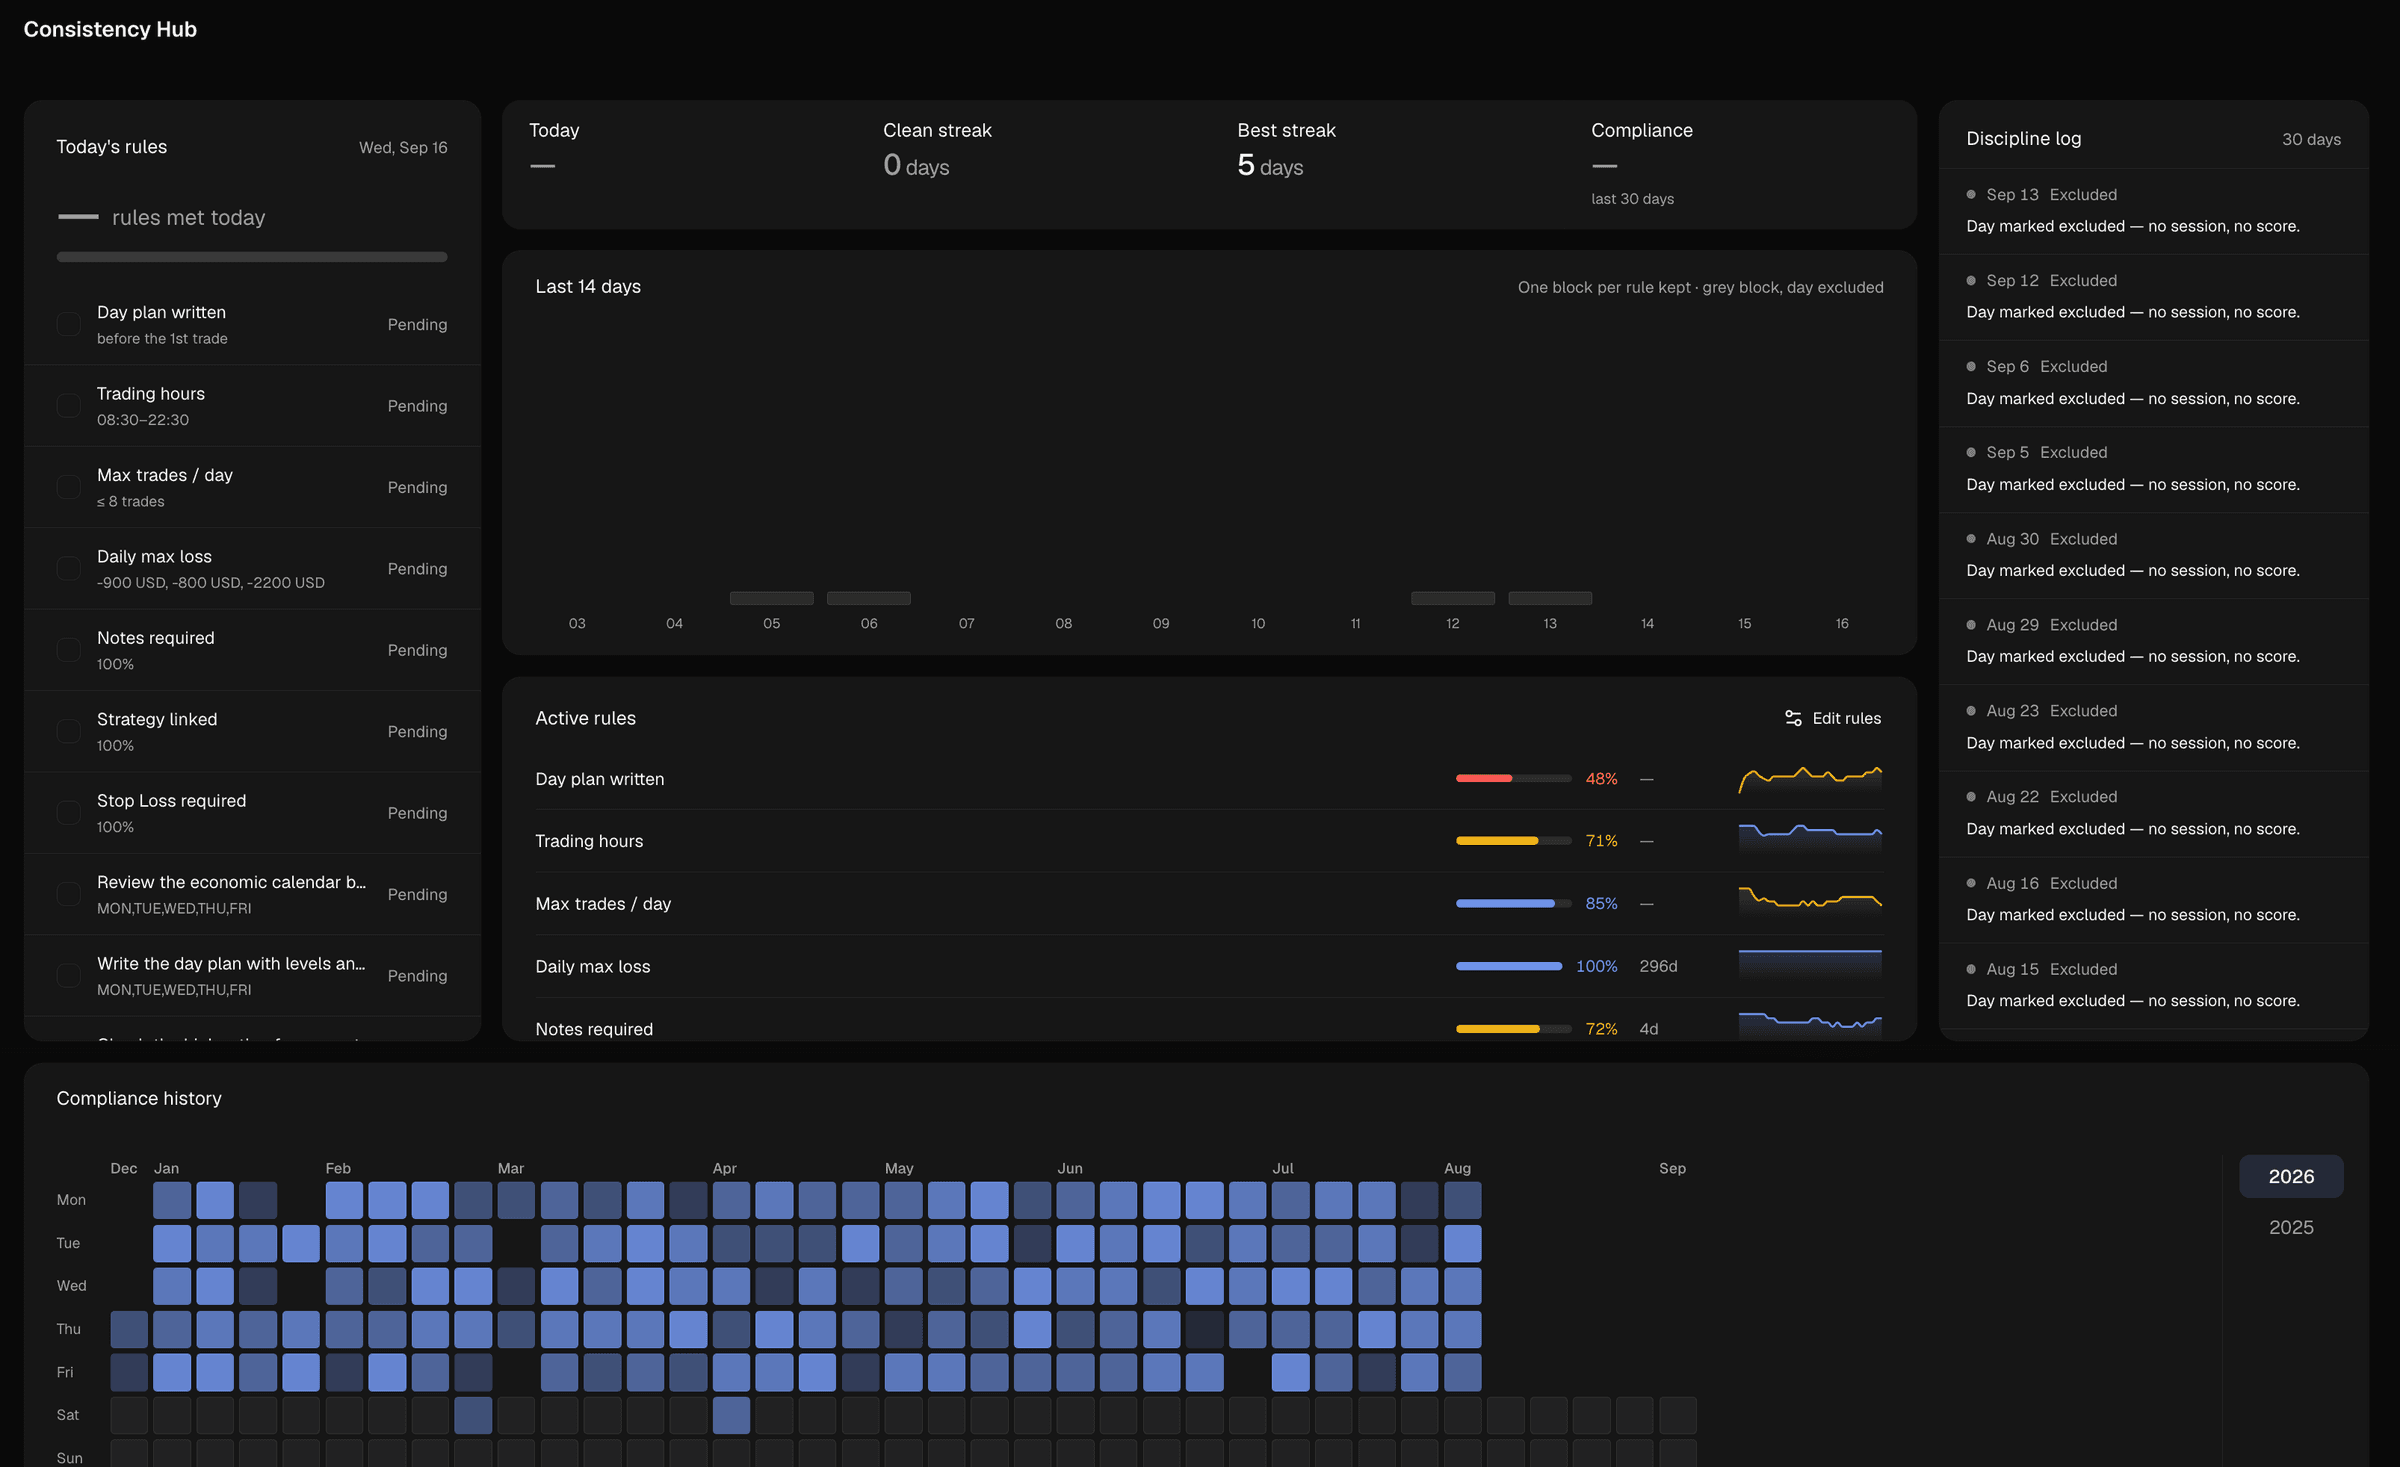Tick the Max trades / day checkbox

pos(69,487)
